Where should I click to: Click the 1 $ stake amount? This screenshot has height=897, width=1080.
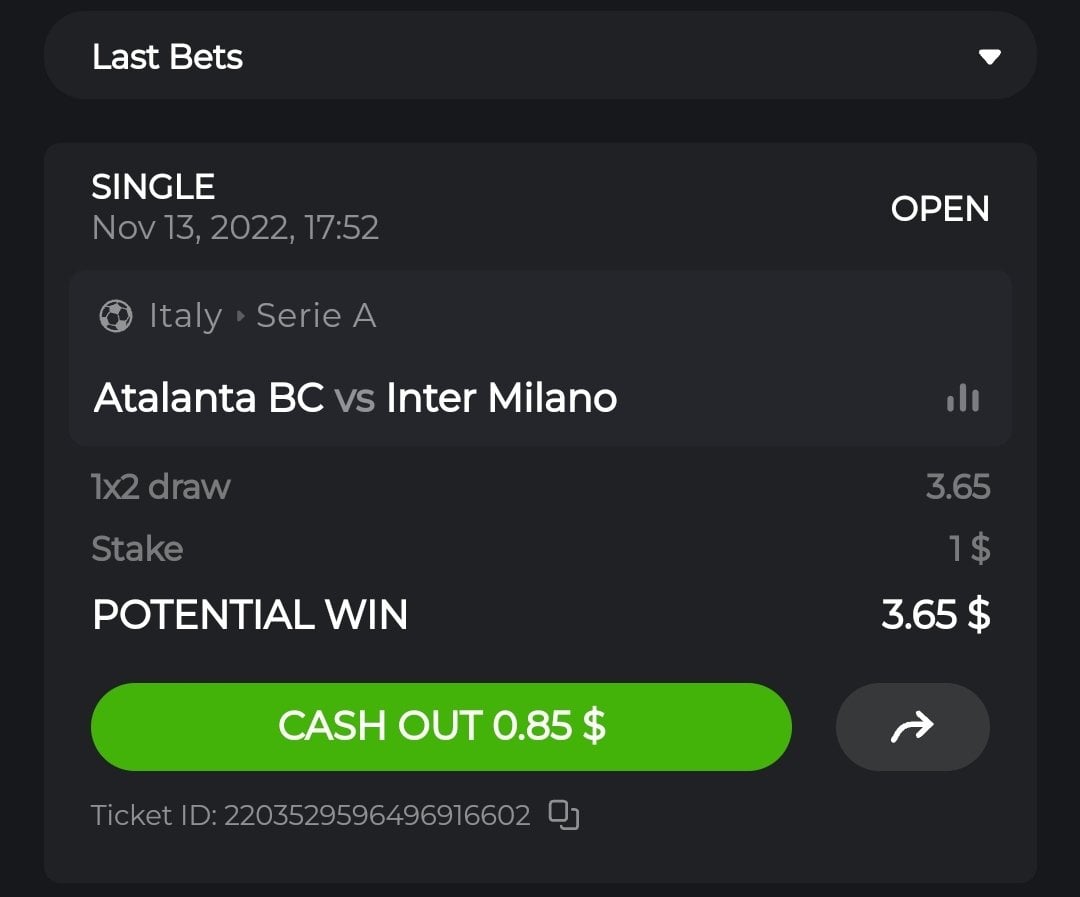pos(969,548)
